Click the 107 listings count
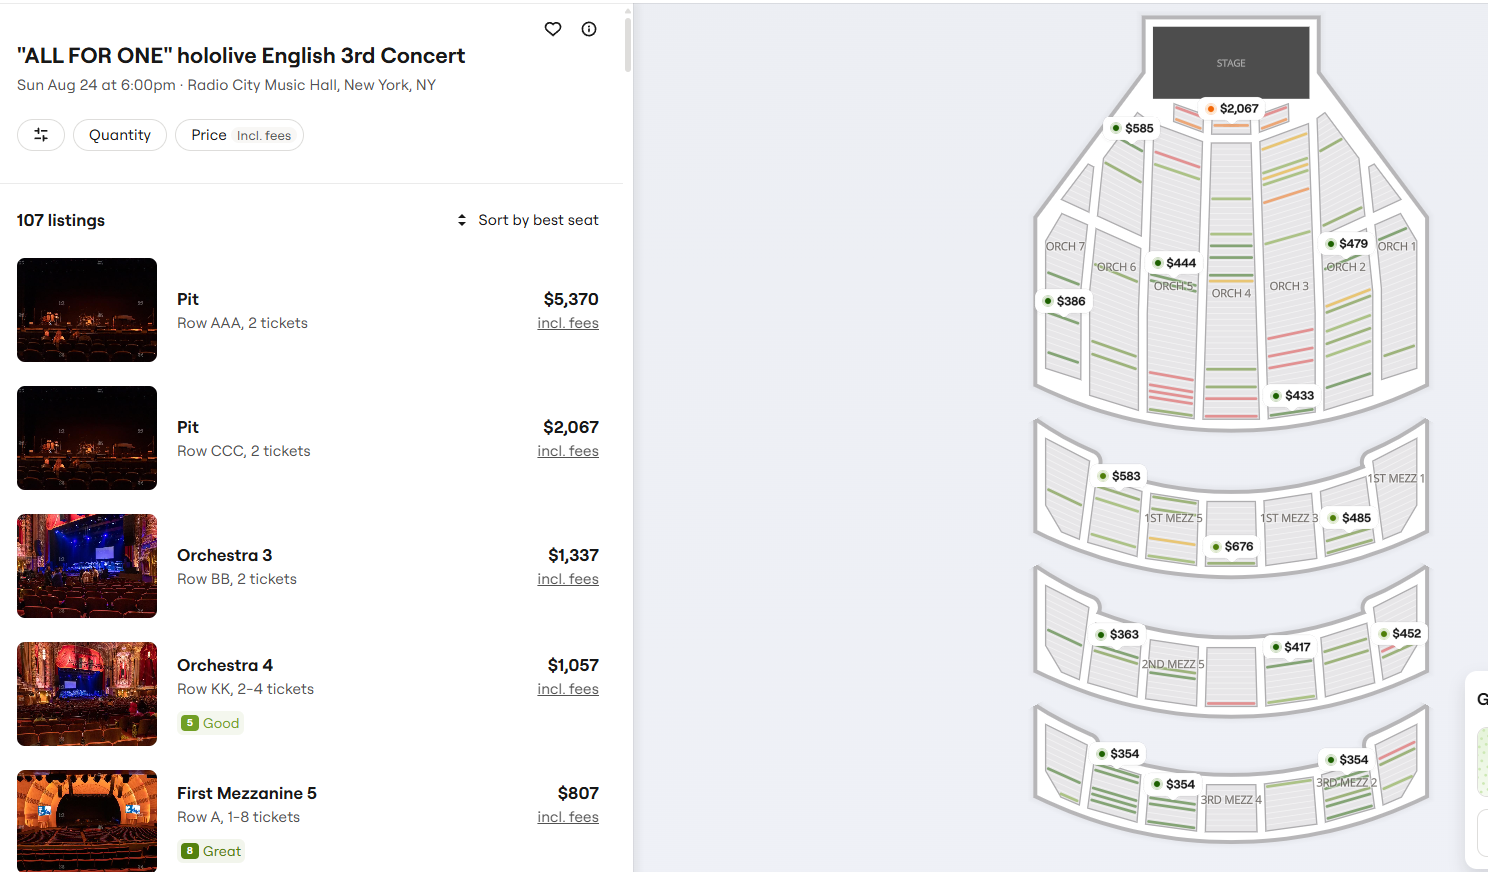Image resolution: width=1488 pixels, height=872 pixels. coord(61,220)
